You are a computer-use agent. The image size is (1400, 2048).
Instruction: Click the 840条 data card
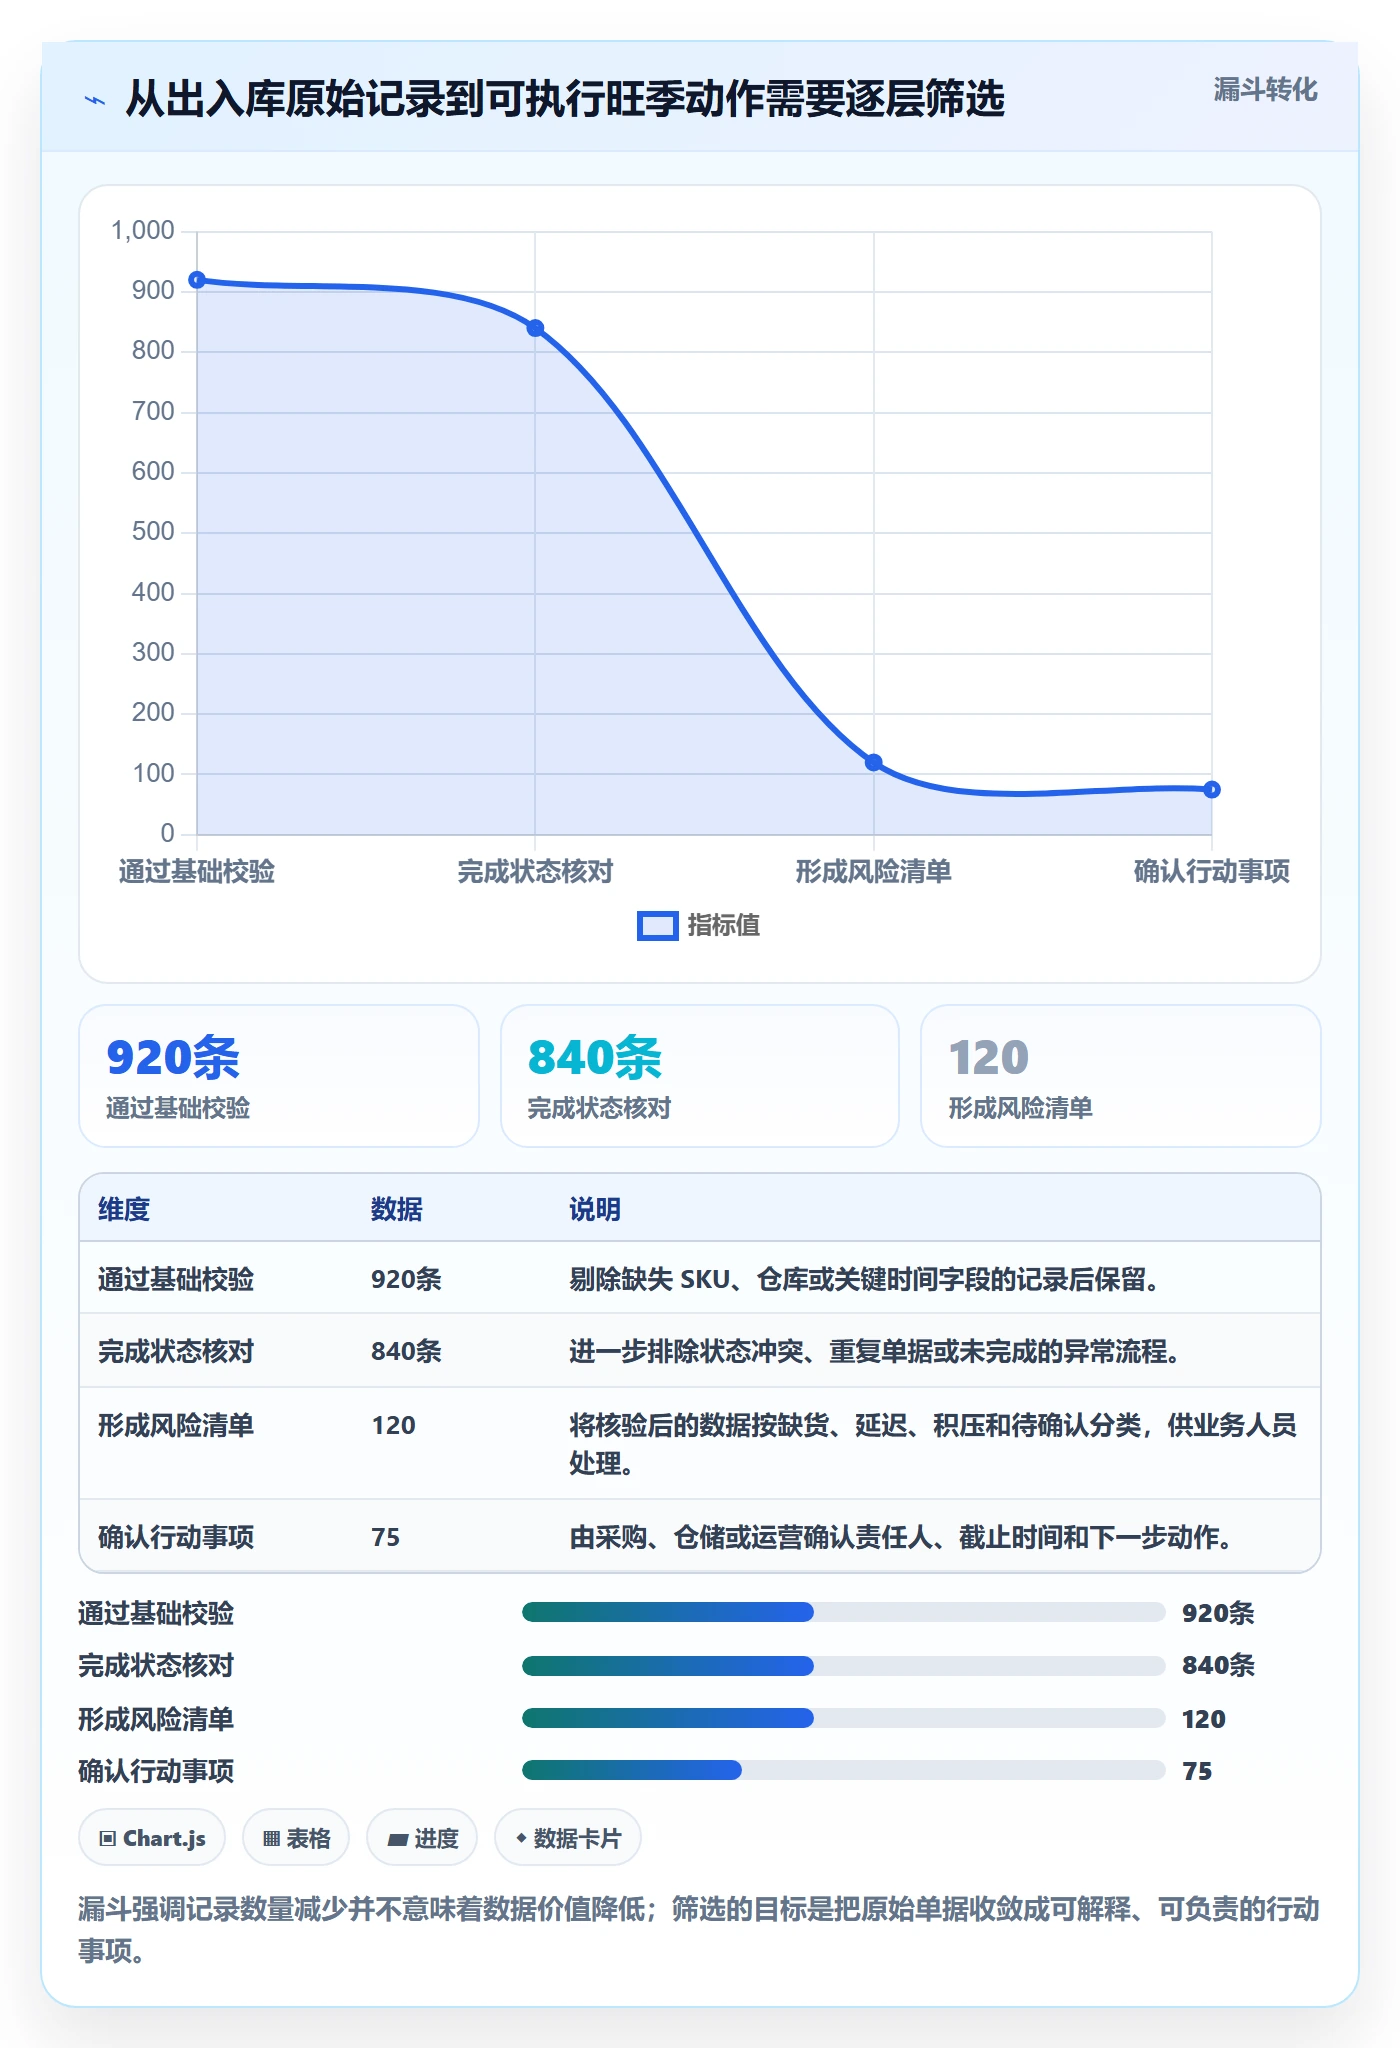tap(700, 1076)
